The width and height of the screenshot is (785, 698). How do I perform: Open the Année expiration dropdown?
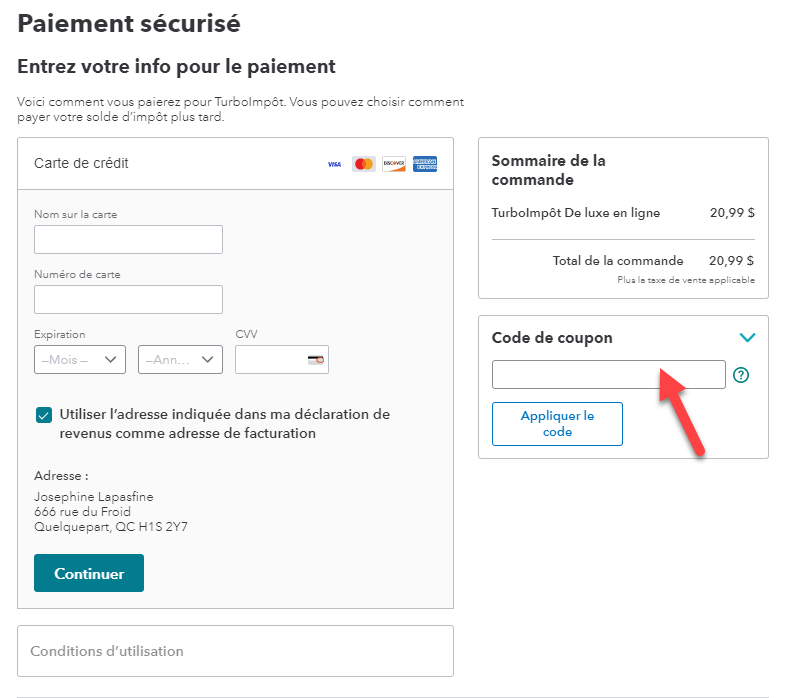coord(180,360)
